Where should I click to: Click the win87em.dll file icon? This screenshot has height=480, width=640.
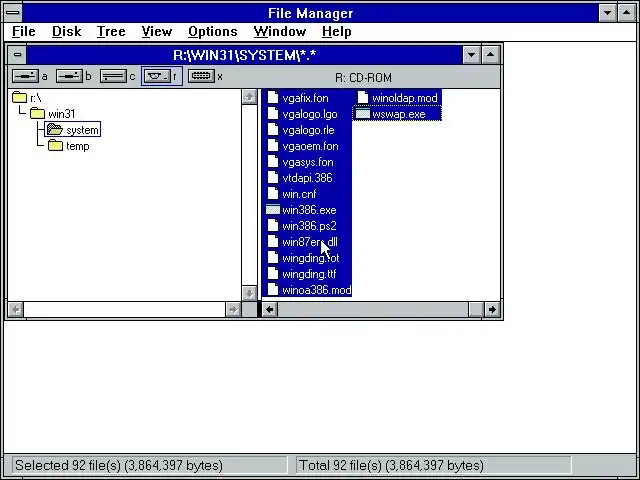click(x=273, y=242)
